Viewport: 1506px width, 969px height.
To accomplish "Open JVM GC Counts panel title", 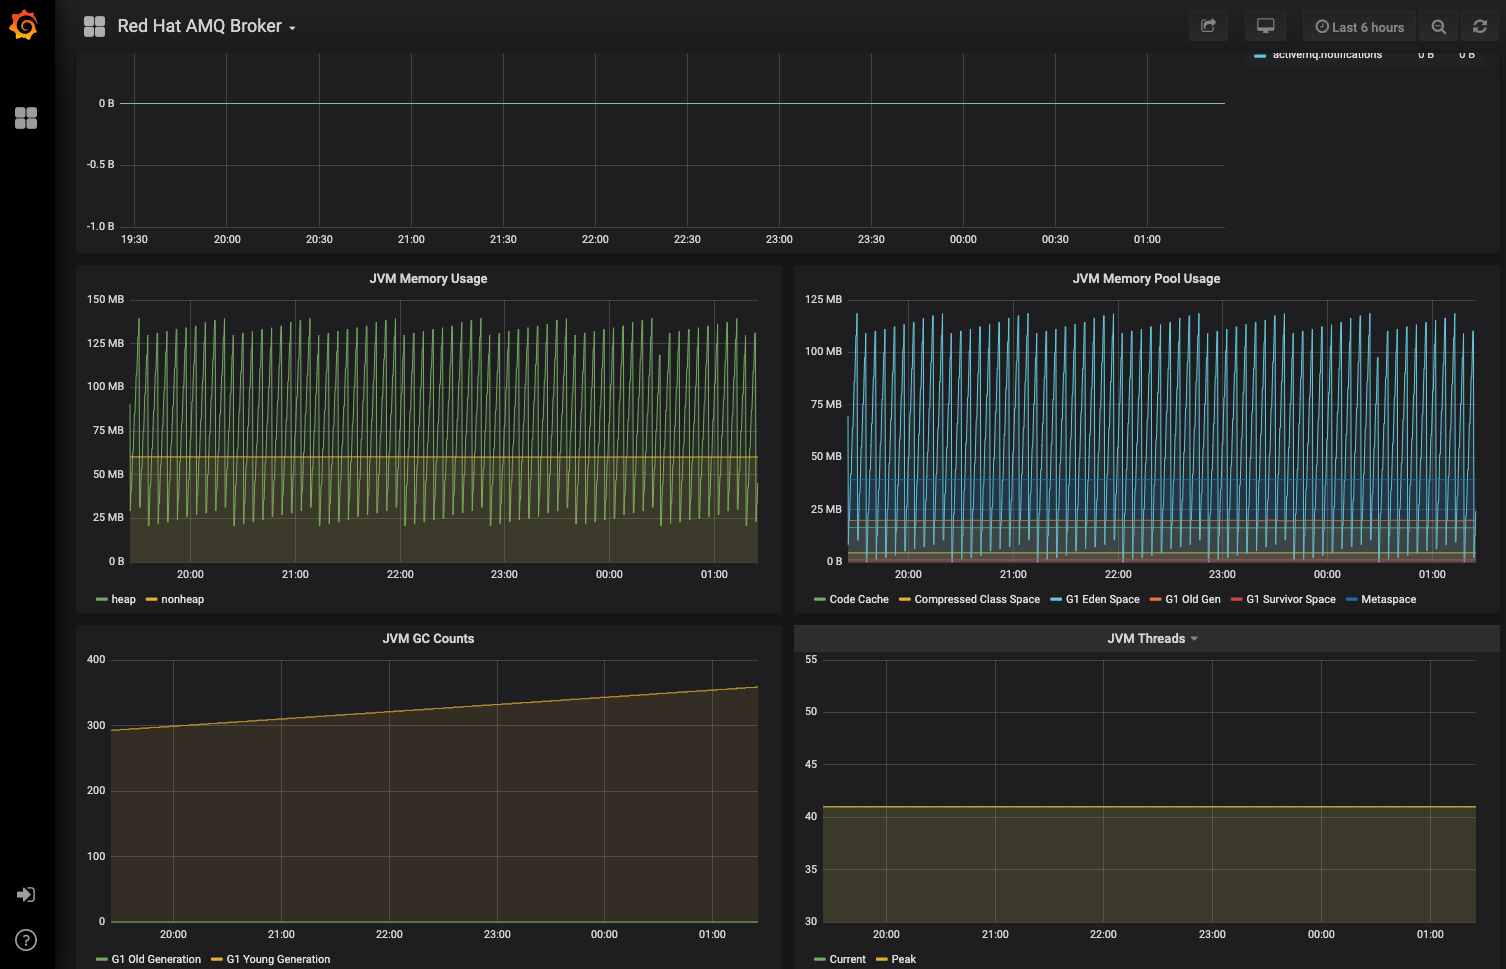I will tap(428, 639).
